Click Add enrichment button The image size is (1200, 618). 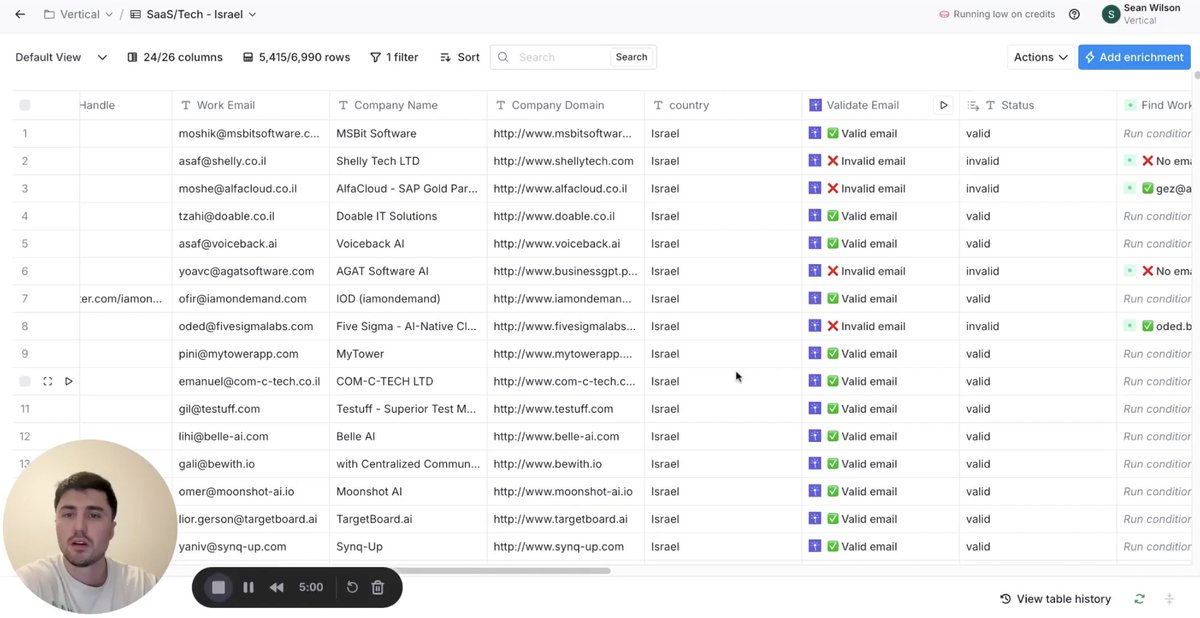(1134, 57)
